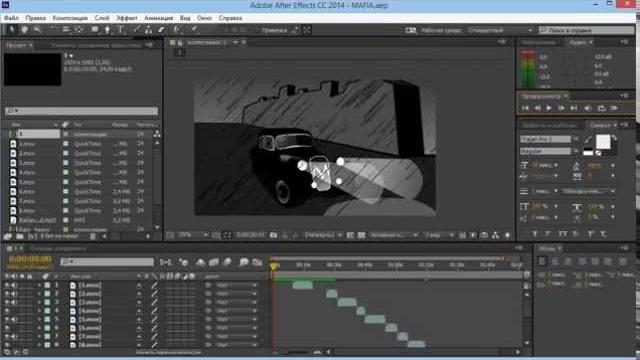The width and height of the screenshot is (640, 360).
Task: Open the Анимация menu
Action: coord(158,18)
